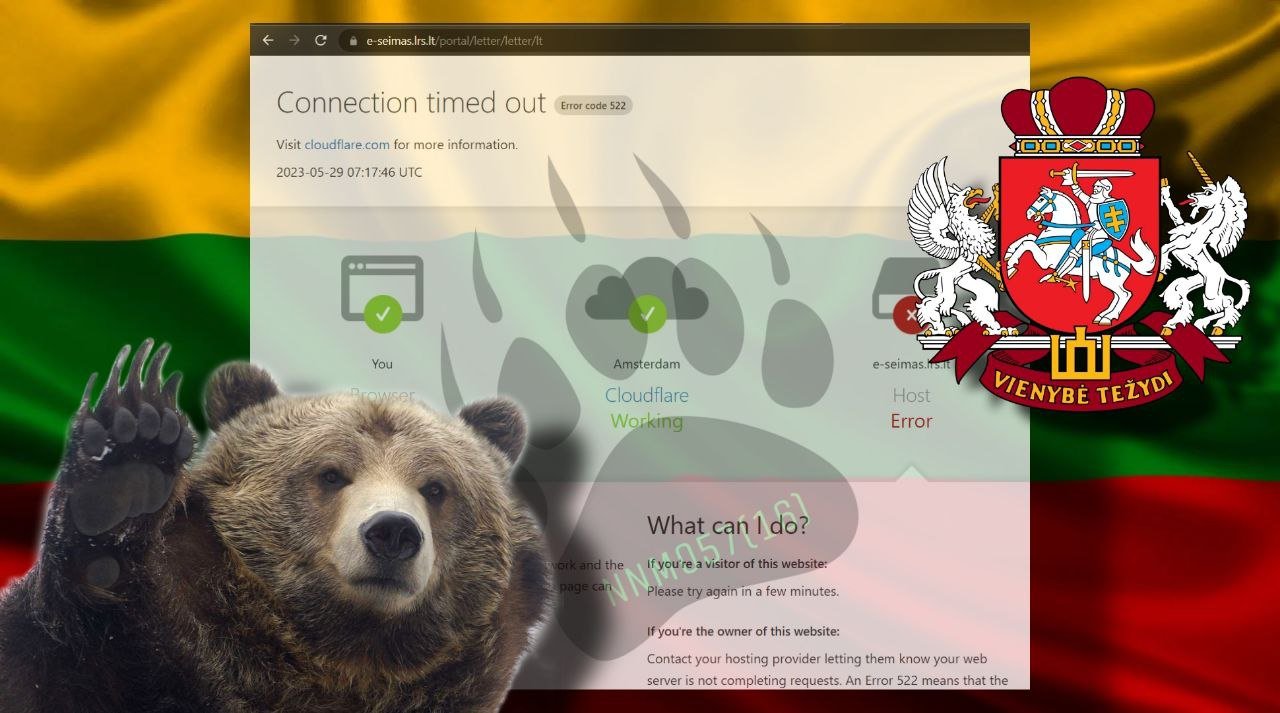Click the browser forward arrow
The width and height of the screenshot is (1280, 713).
[294, 40]
